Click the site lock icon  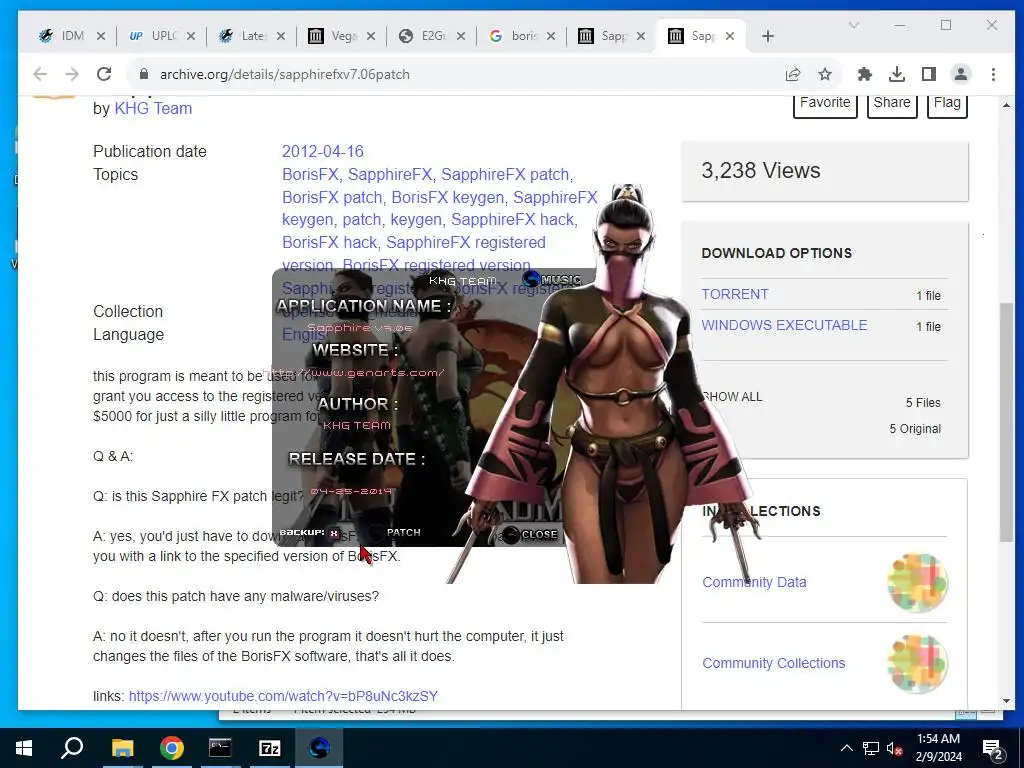click(x=144, y=74)
